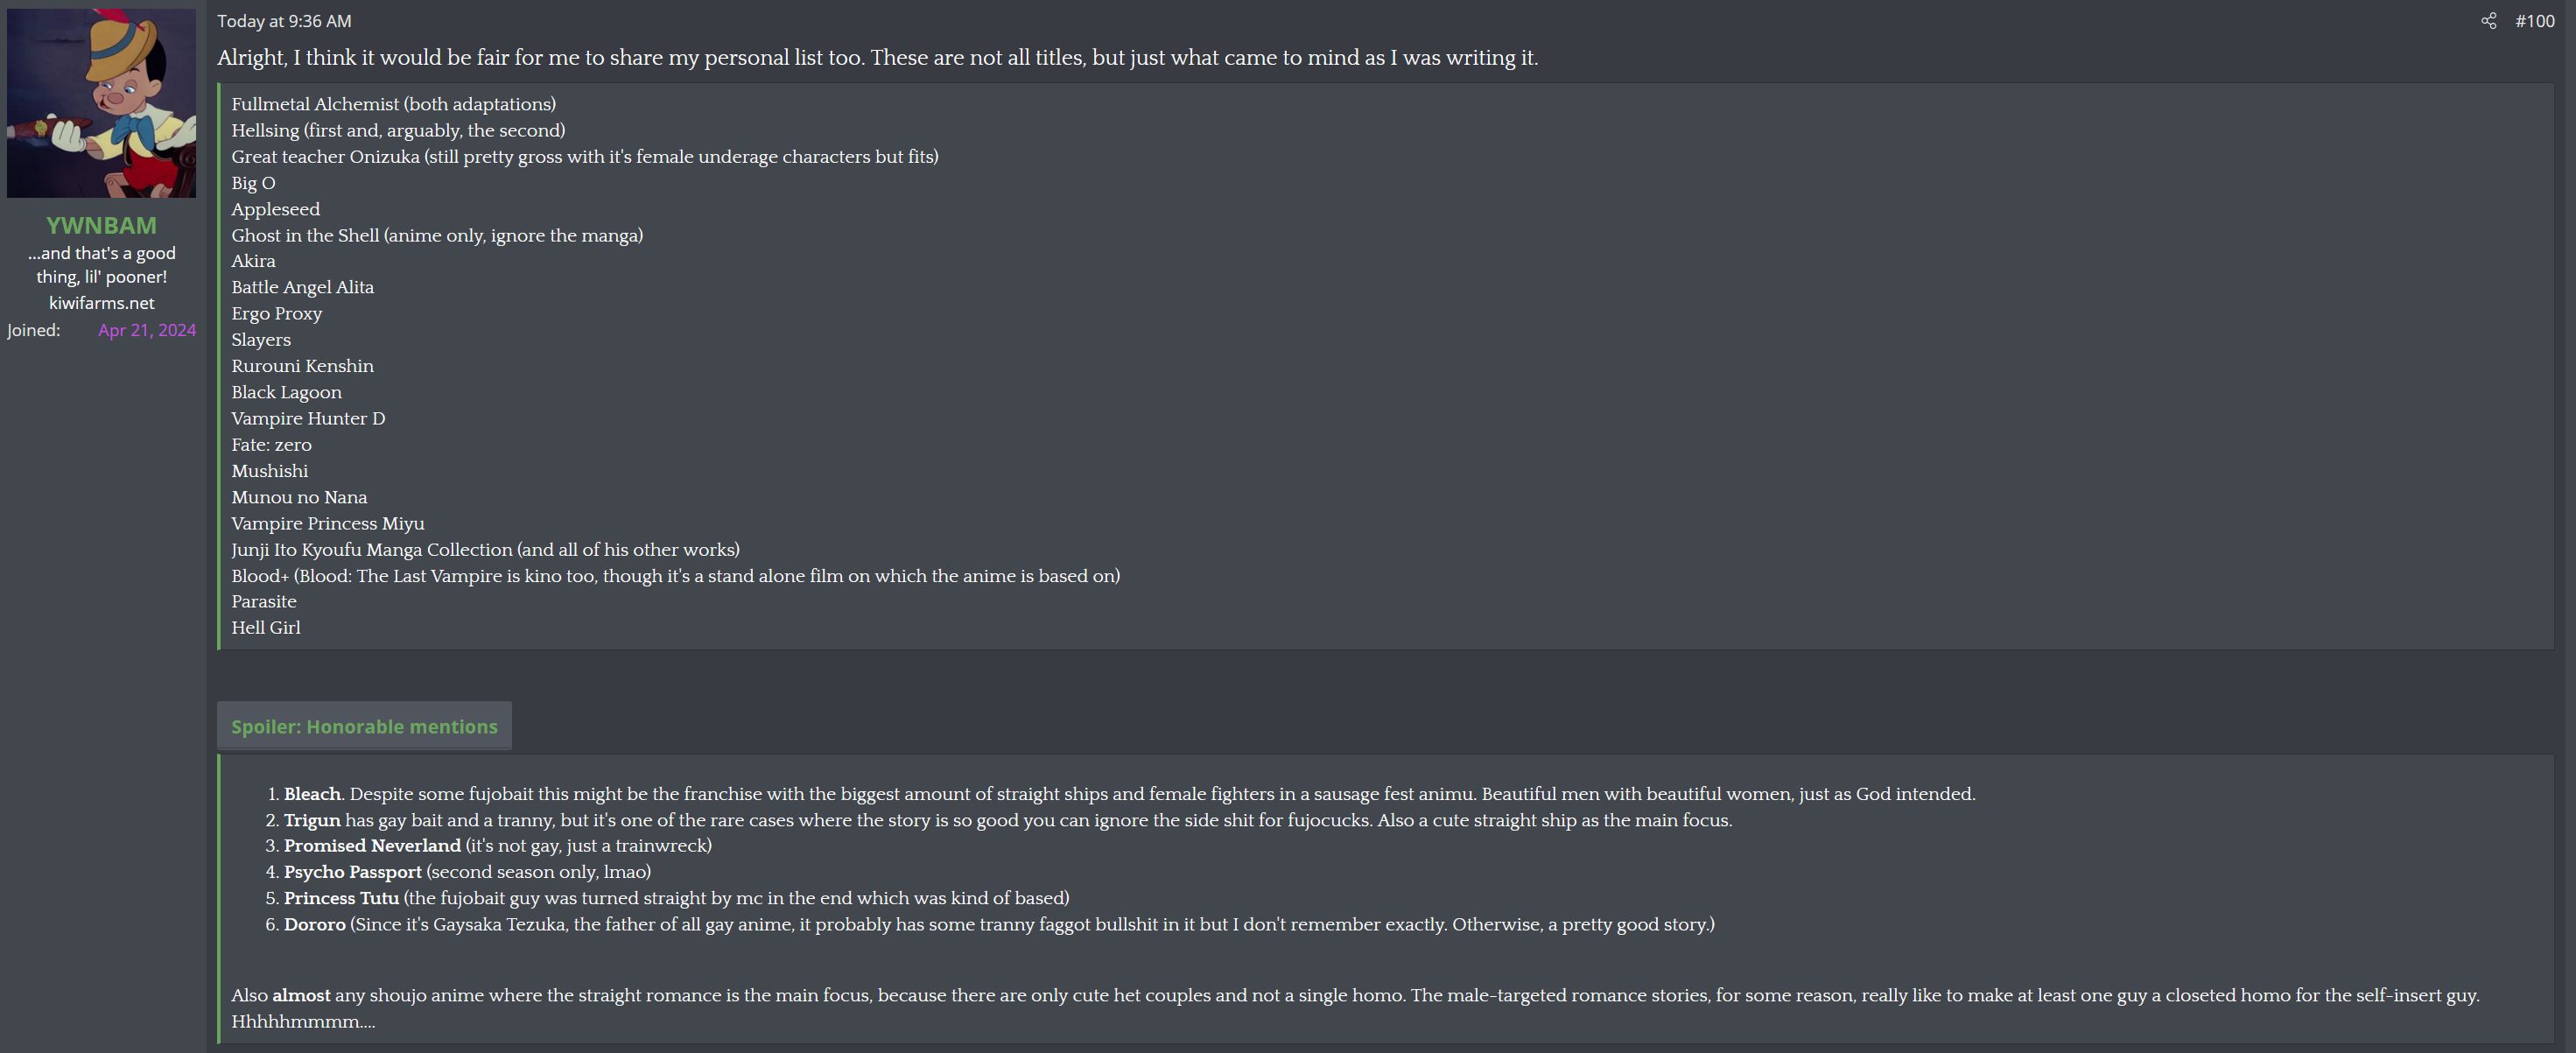The width and height of the screenshot is (2576, 1053).
Task: Open the Pinocchio avatar image
Action: click(101, 103)
